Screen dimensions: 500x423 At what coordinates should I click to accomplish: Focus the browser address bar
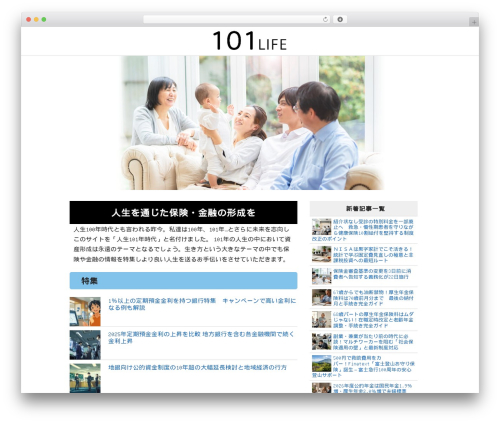click(x=236, y=20)
